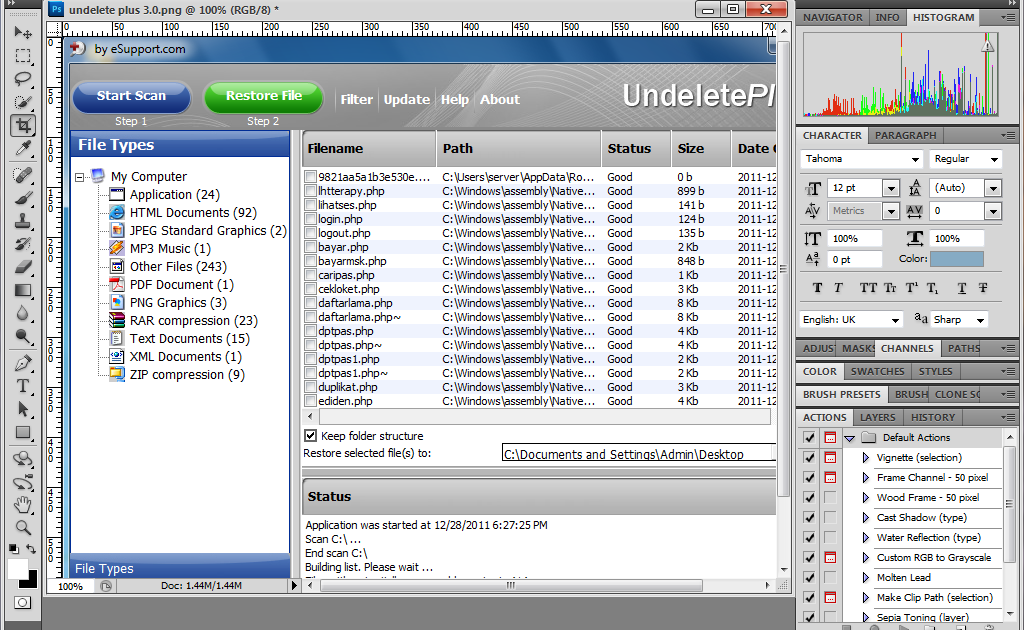Choose the Spot Healing Brush tool
This screenshot has height=630, width=1024.
click(x=23, y=175)
